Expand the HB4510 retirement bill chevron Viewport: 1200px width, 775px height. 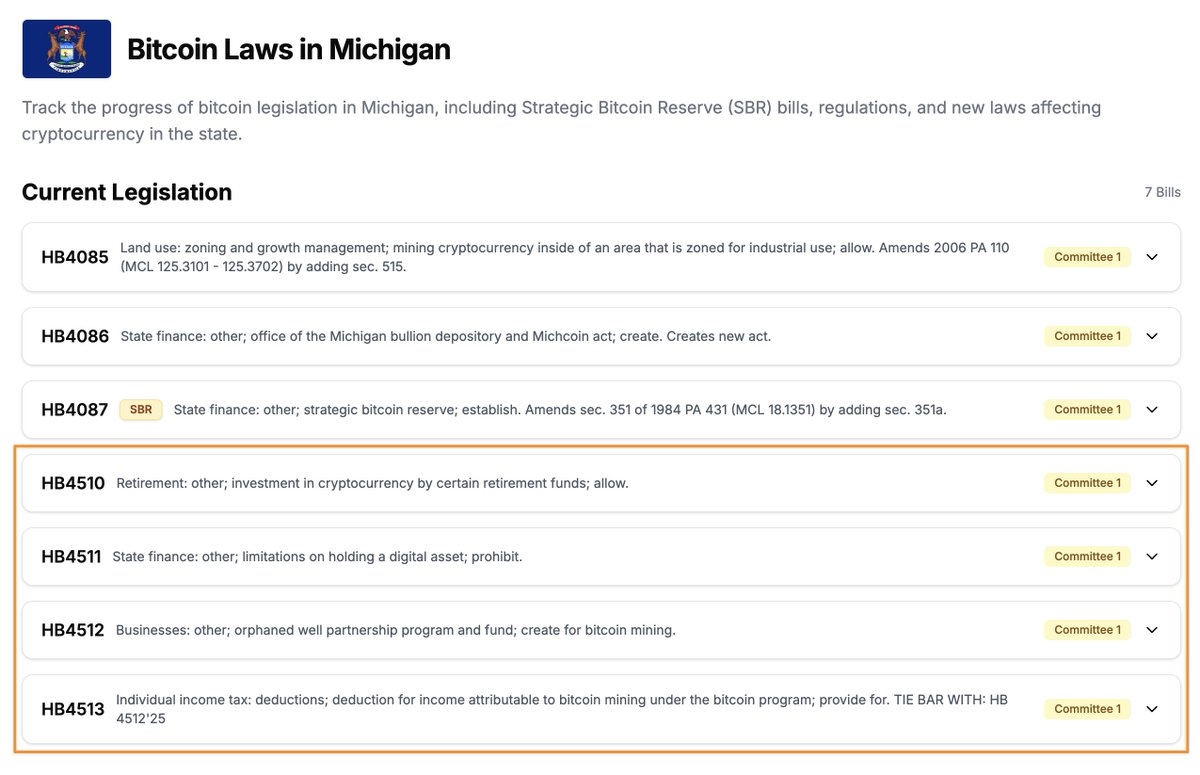pyautogui.click(x=1152, y=483)
